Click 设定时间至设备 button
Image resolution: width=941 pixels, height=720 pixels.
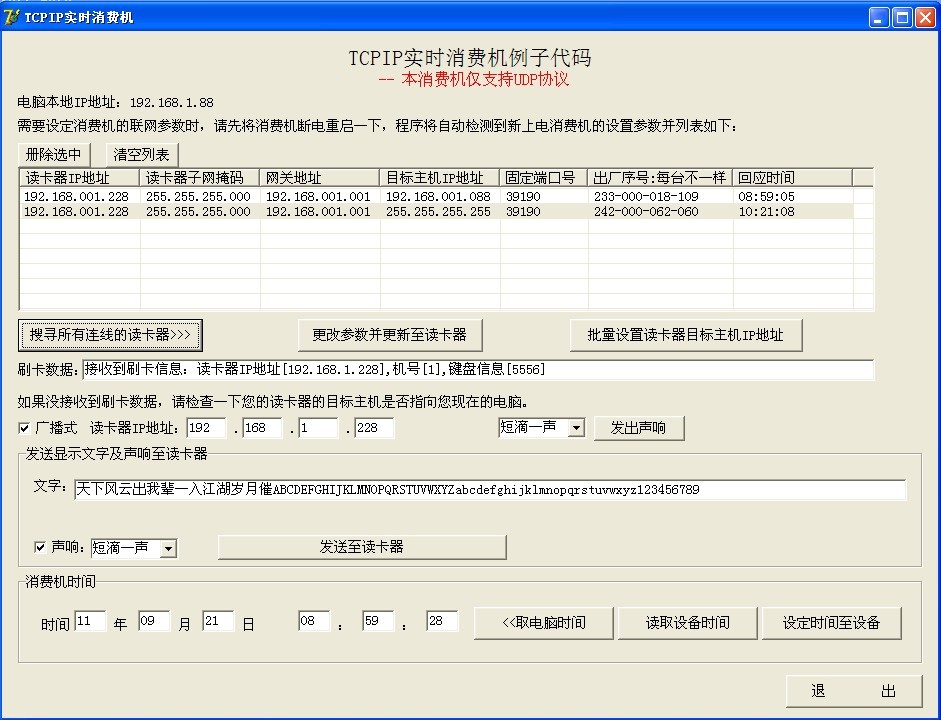tap(831, 622)
